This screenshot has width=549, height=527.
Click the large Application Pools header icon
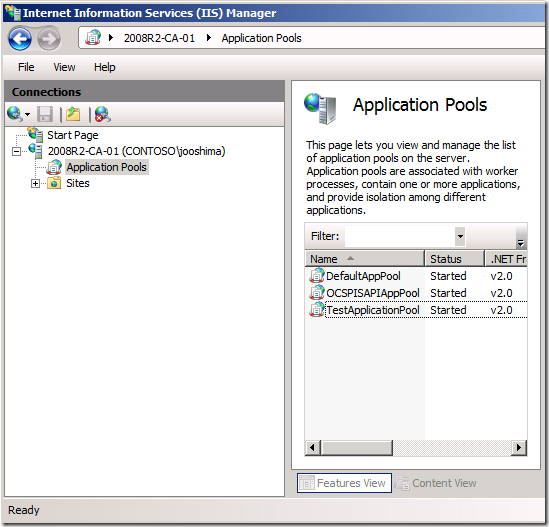pyautogui.click(x=320, y=108)
